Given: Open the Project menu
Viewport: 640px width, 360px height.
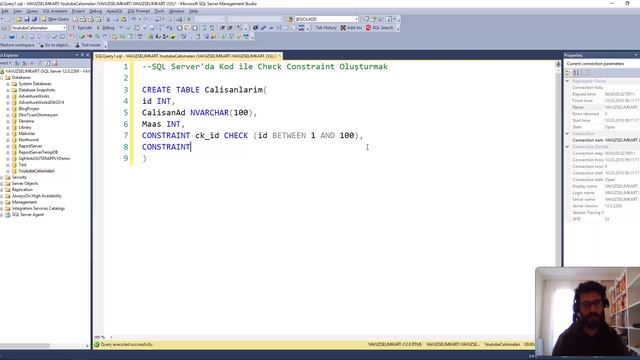Looking at the screenshot, I should (x=78, y=11).
